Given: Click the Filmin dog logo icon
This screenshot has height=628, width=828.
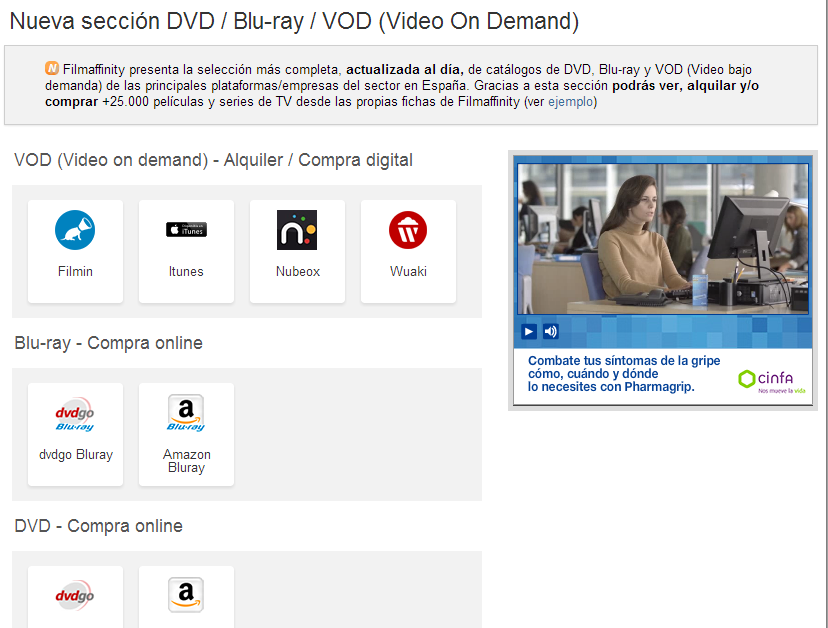Looking at the screenshot, I should coord(75,230).
